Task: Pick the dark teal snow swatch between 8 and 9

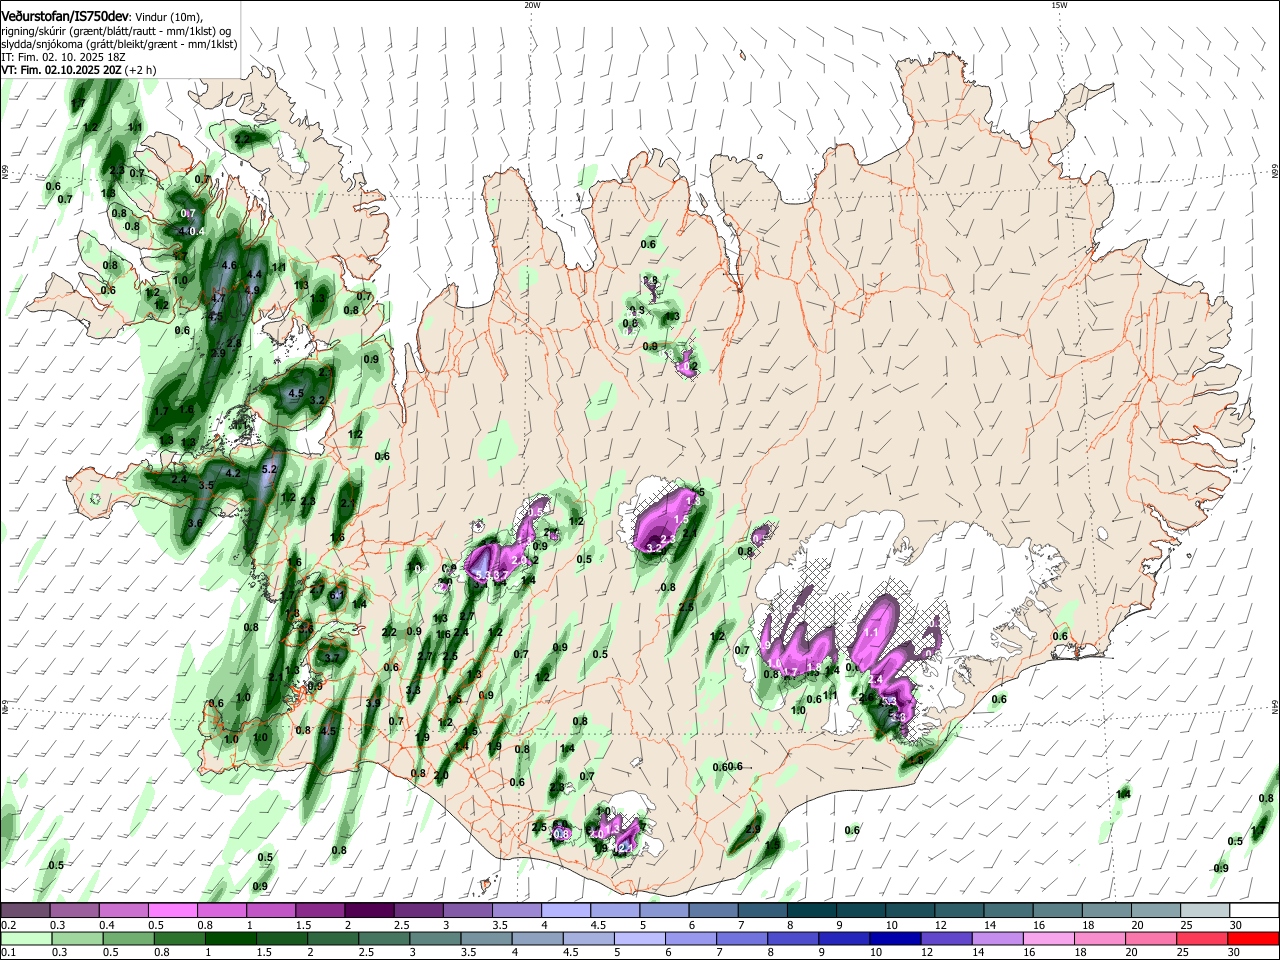Action: click(x=812, y=911)
